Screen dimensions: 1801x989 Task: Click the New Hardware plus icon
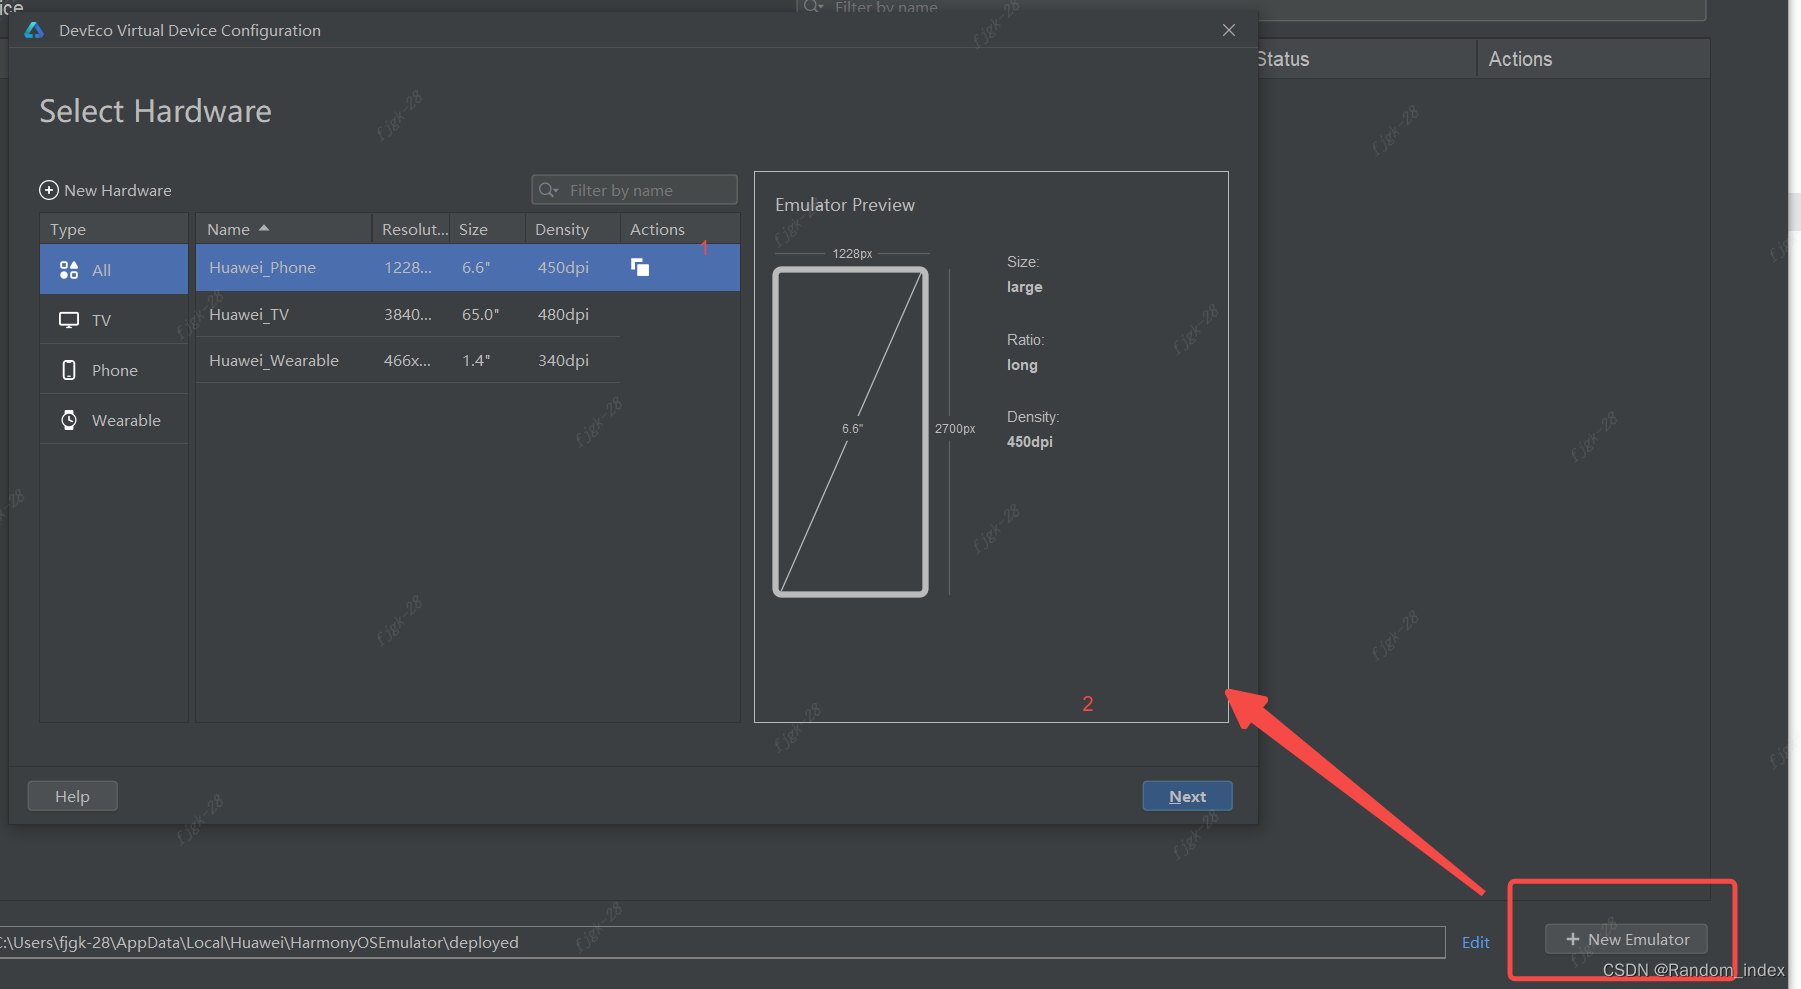point(49,190)
